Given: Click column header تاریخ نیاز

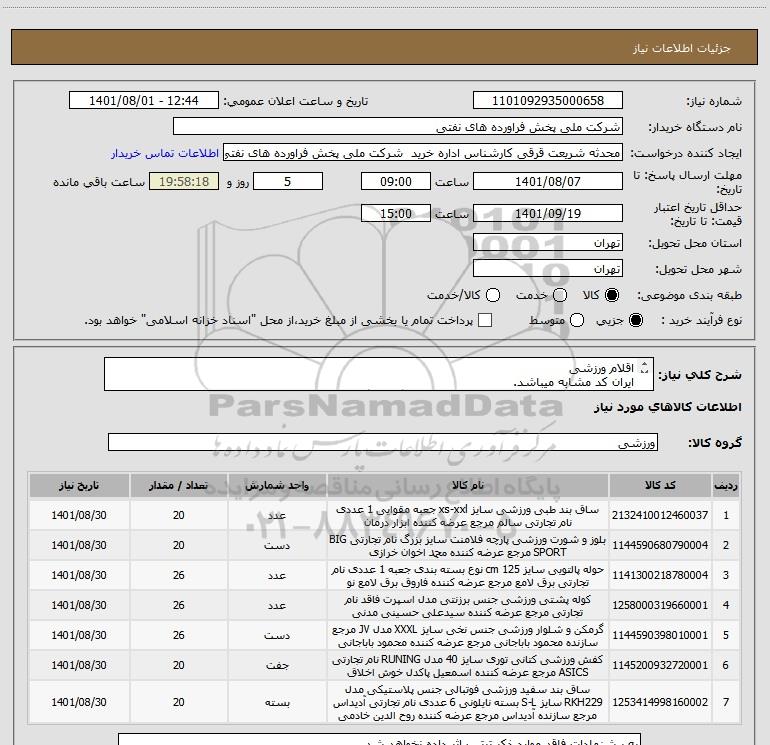Looking at the screenshot, I should click(79, 485).
